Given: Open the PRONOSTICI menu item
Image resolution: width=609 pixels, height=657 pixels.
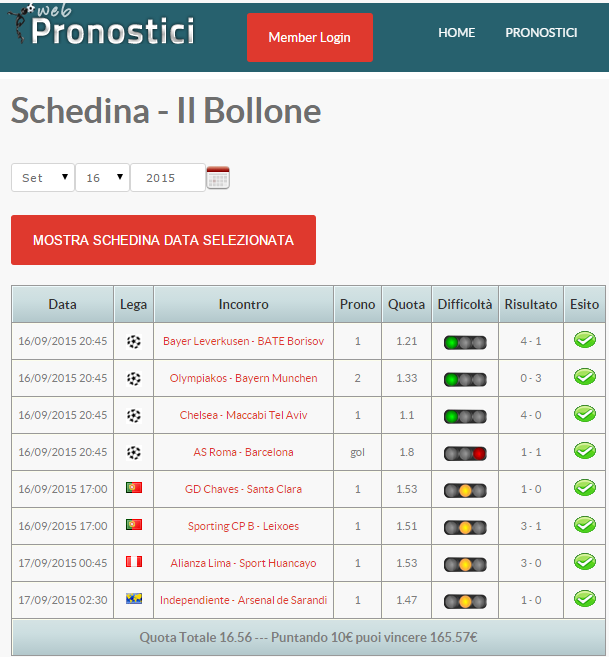Looking at the screenshot, I should tap(541, 33).
